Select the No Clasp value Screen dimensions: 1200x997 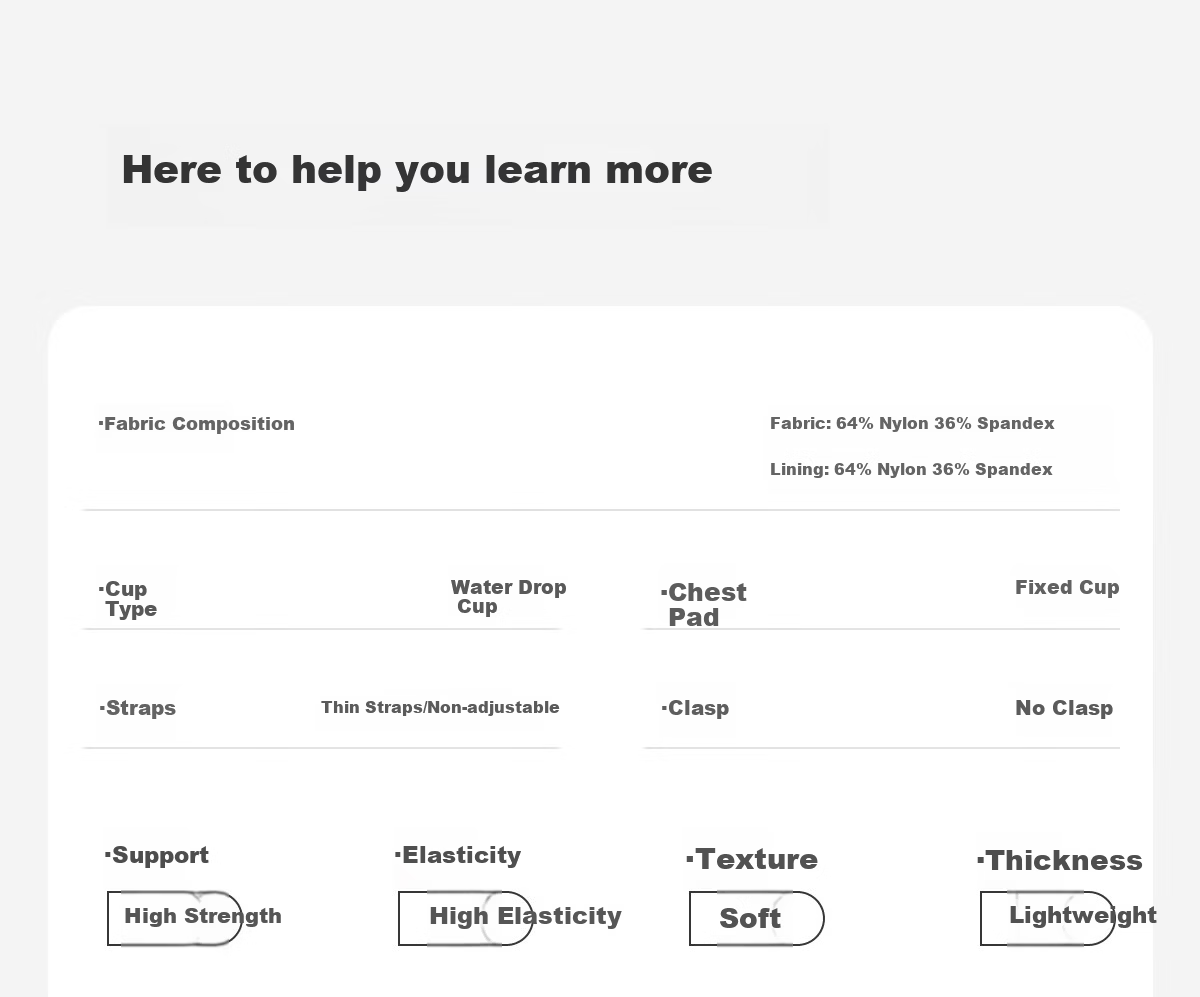click(x=1064, y=708)
